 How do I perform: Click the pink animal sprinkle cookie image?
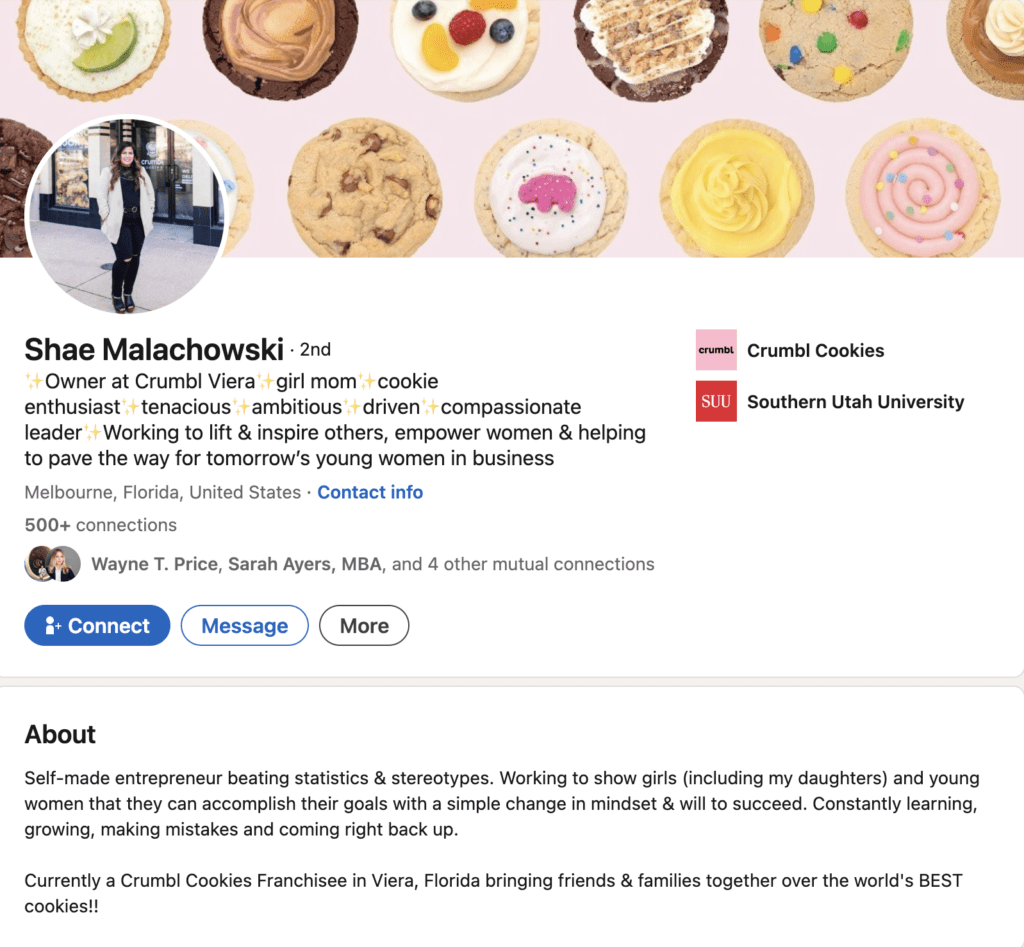coord(549,188)
